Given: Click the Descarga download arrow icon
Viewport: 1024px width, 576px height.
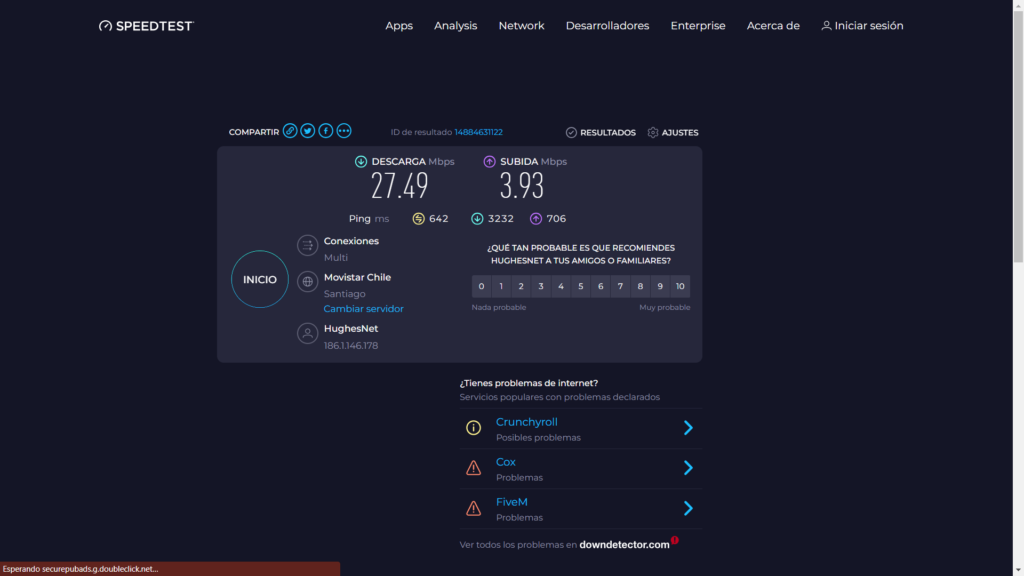Looking at the screenshot, I should [360, 161].
